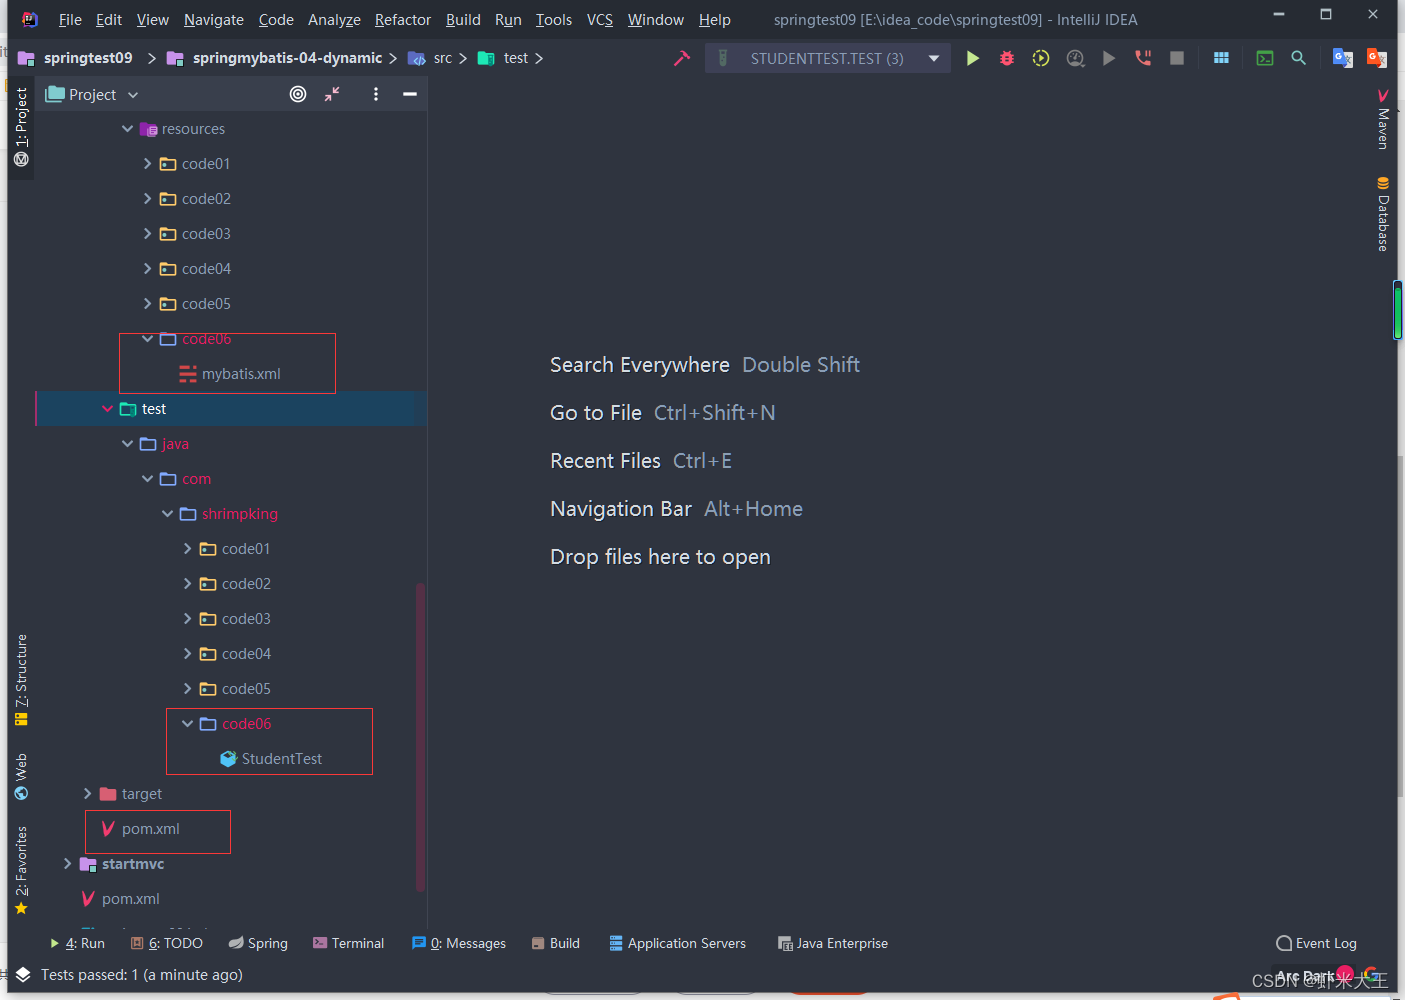Open the Project view options with three dots
This screenshot has height=1000, width=1405.
(x=375, y=93)
